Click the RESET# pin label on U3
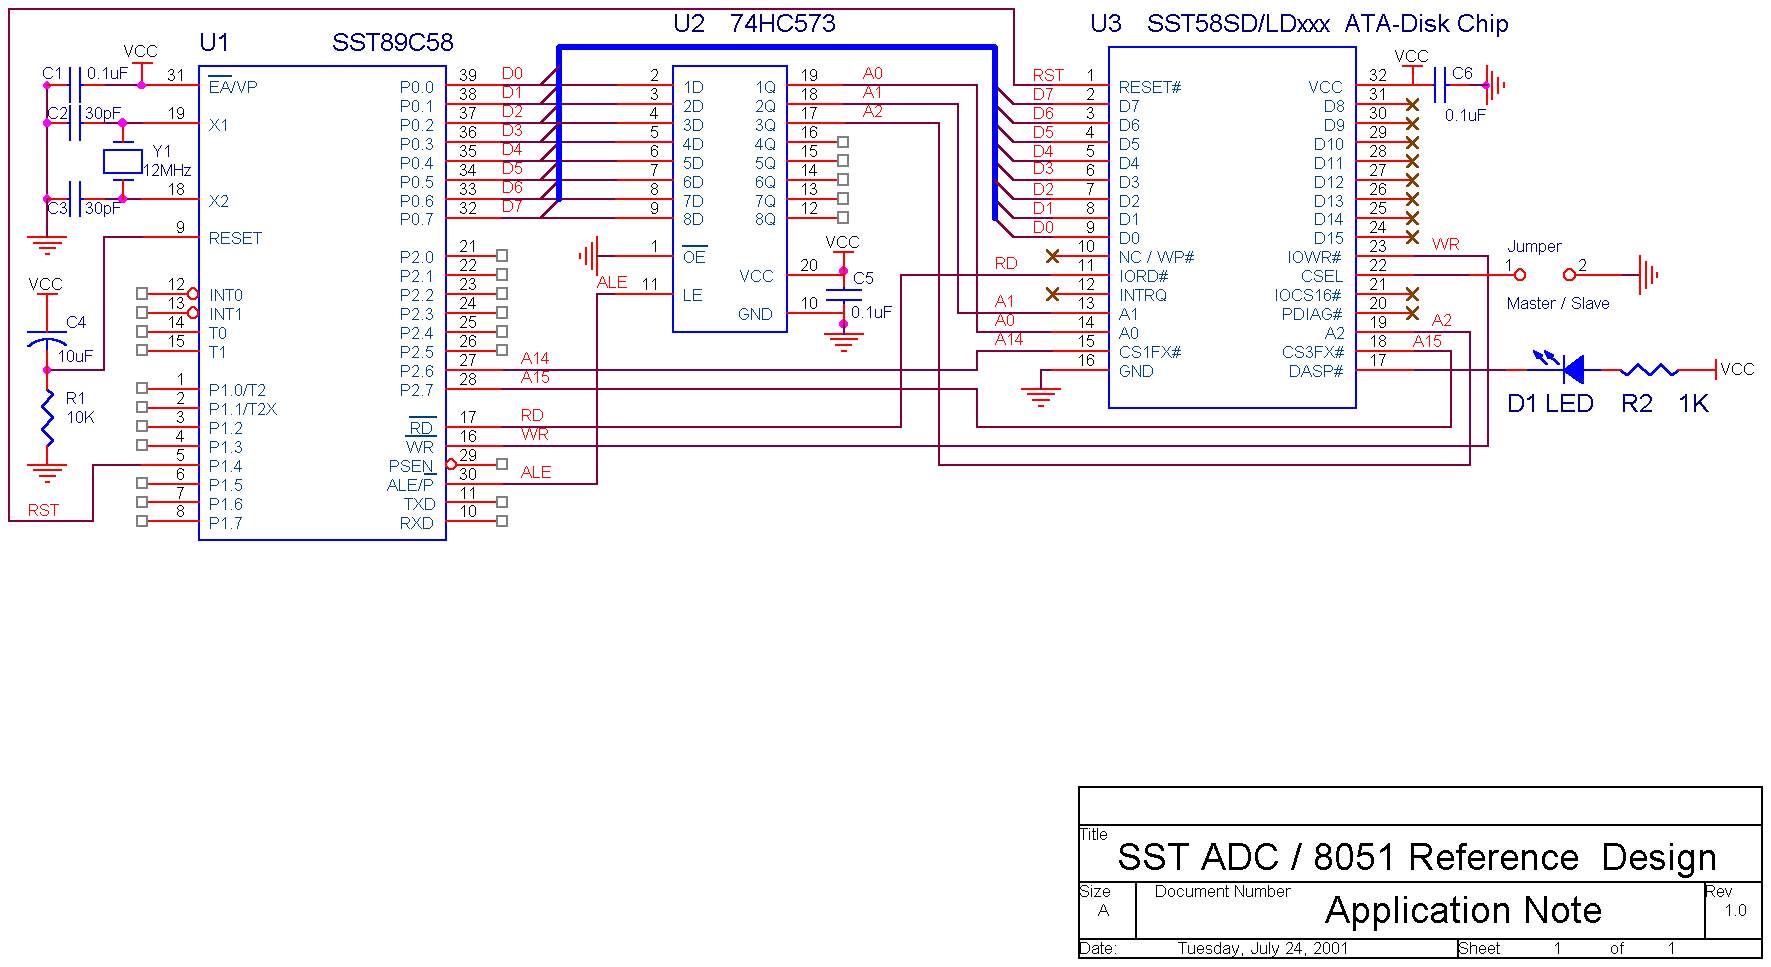 tap(1149, 88)
